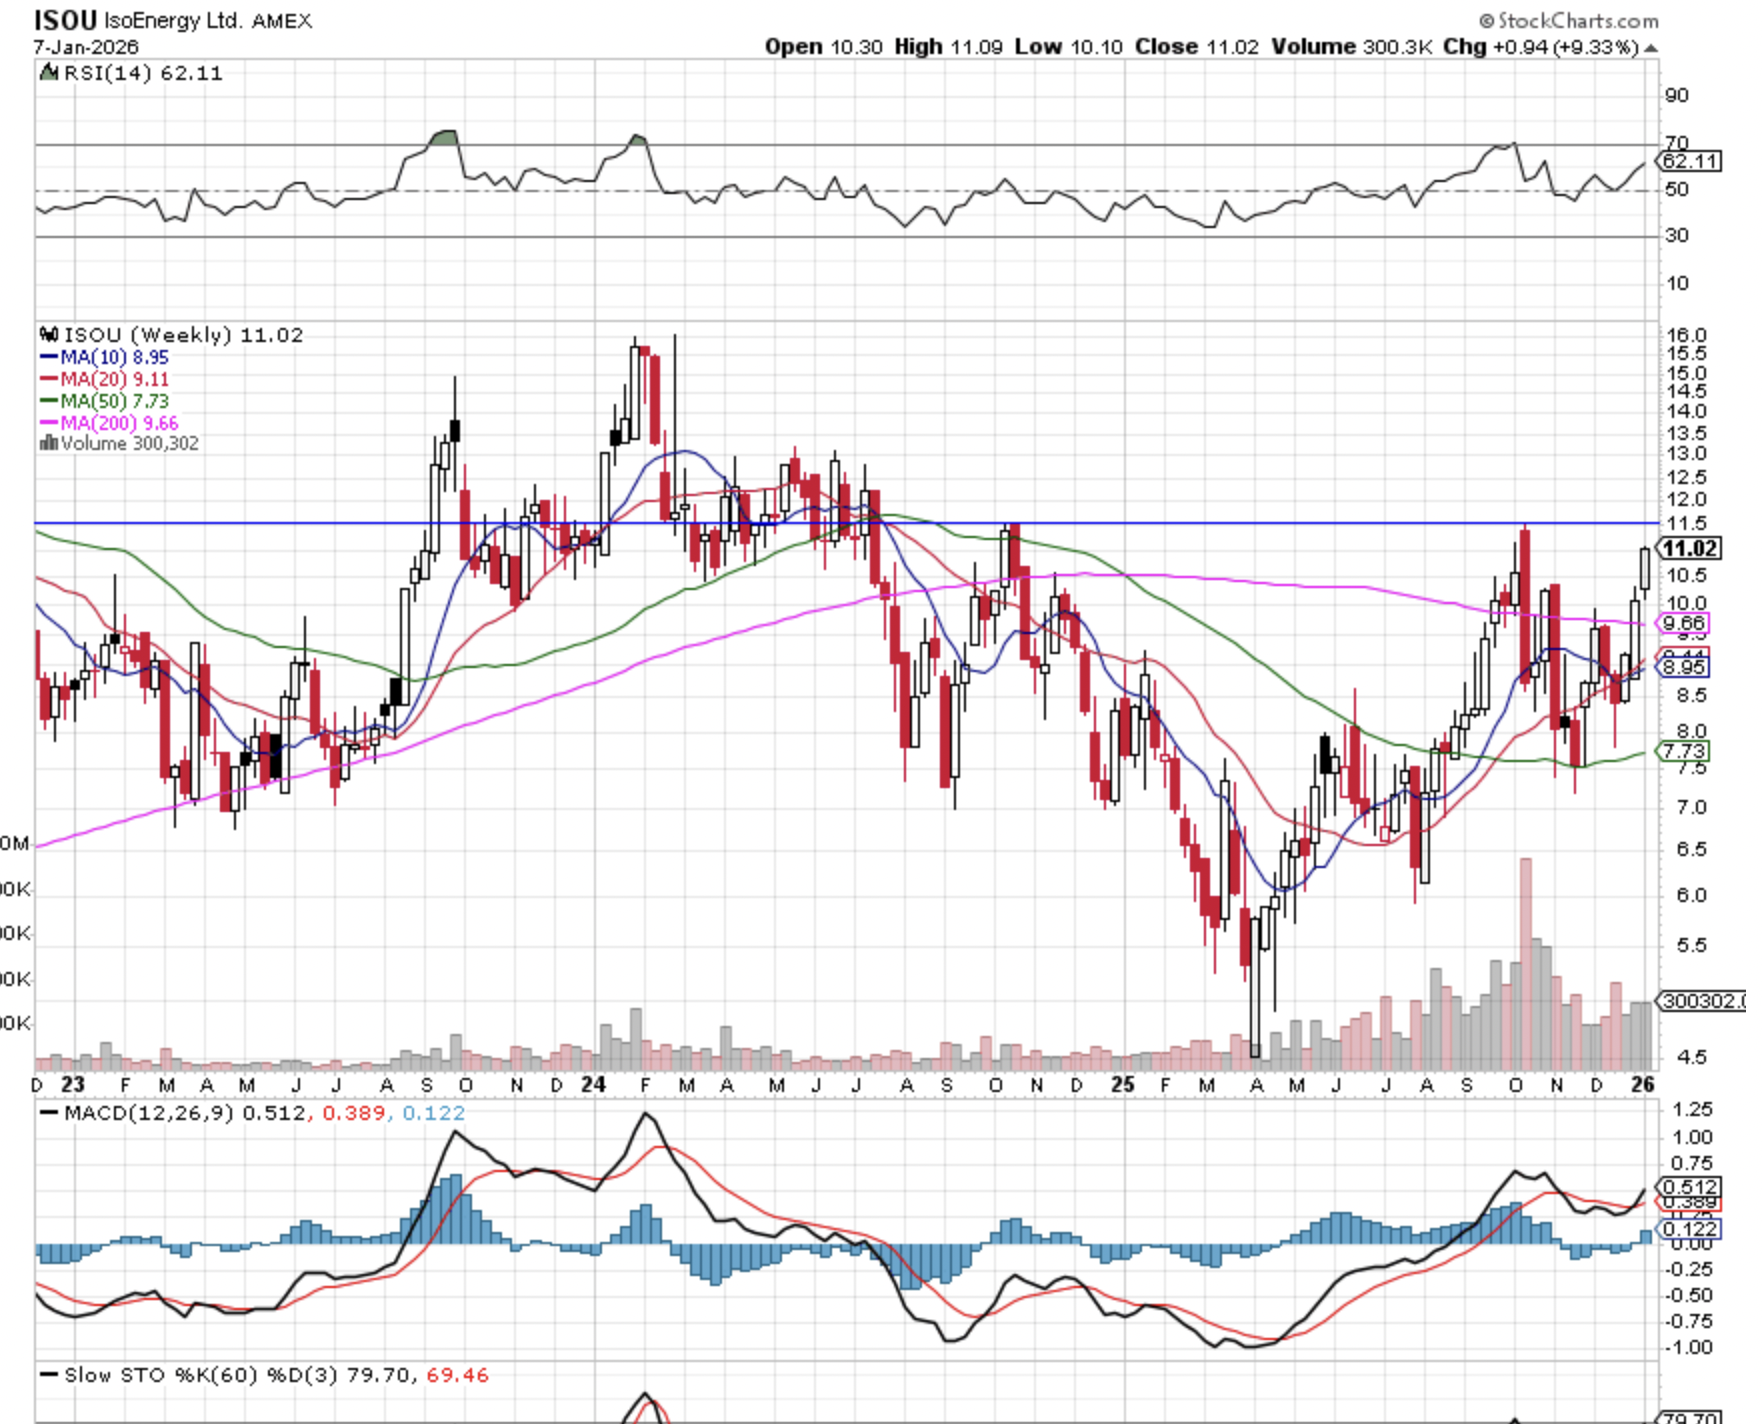Click the MACD value tag 0.512
1762x1424 pixels.
point(1689,1187)
